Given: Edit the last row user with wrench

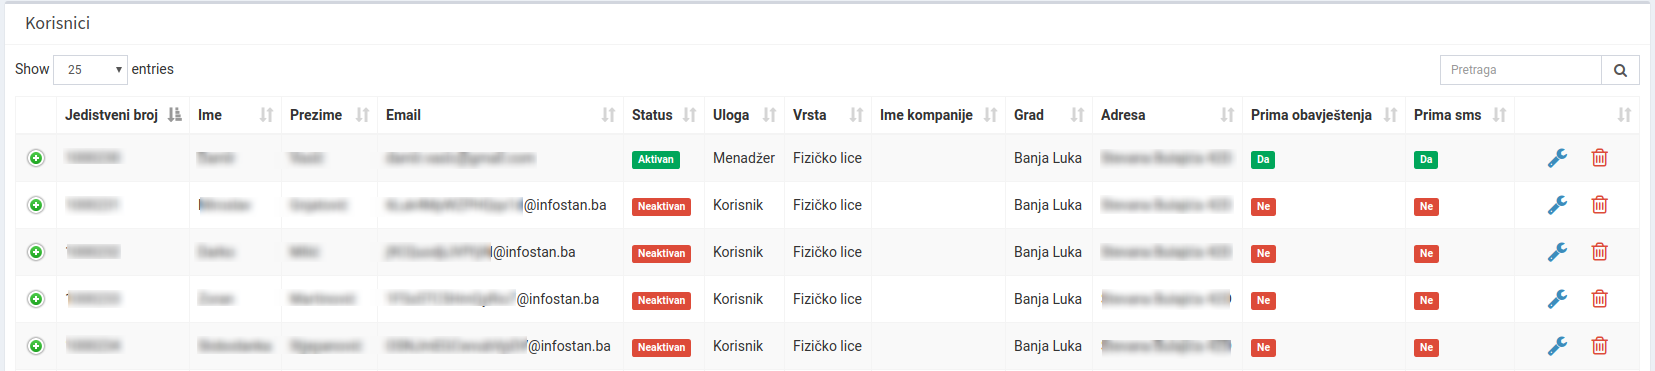Looking at the screenshot, I should tap(1557, 346).
